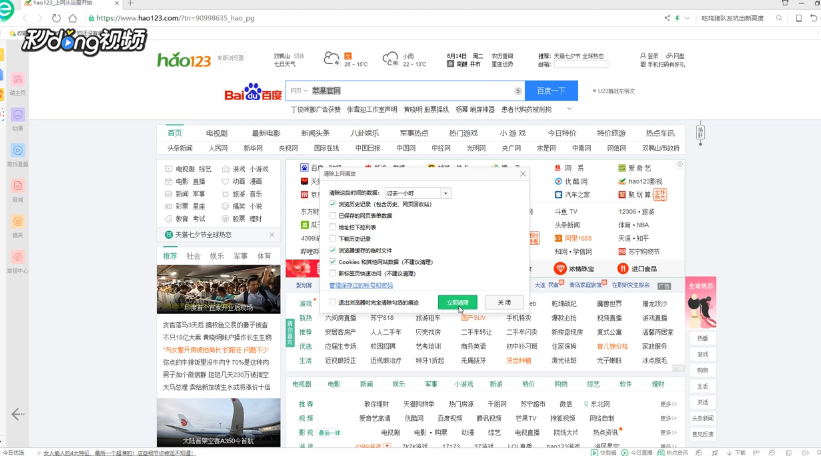Select the 首页 navigation tab
Viewport: 821px width, 456px height.
(x=175, y=133)
